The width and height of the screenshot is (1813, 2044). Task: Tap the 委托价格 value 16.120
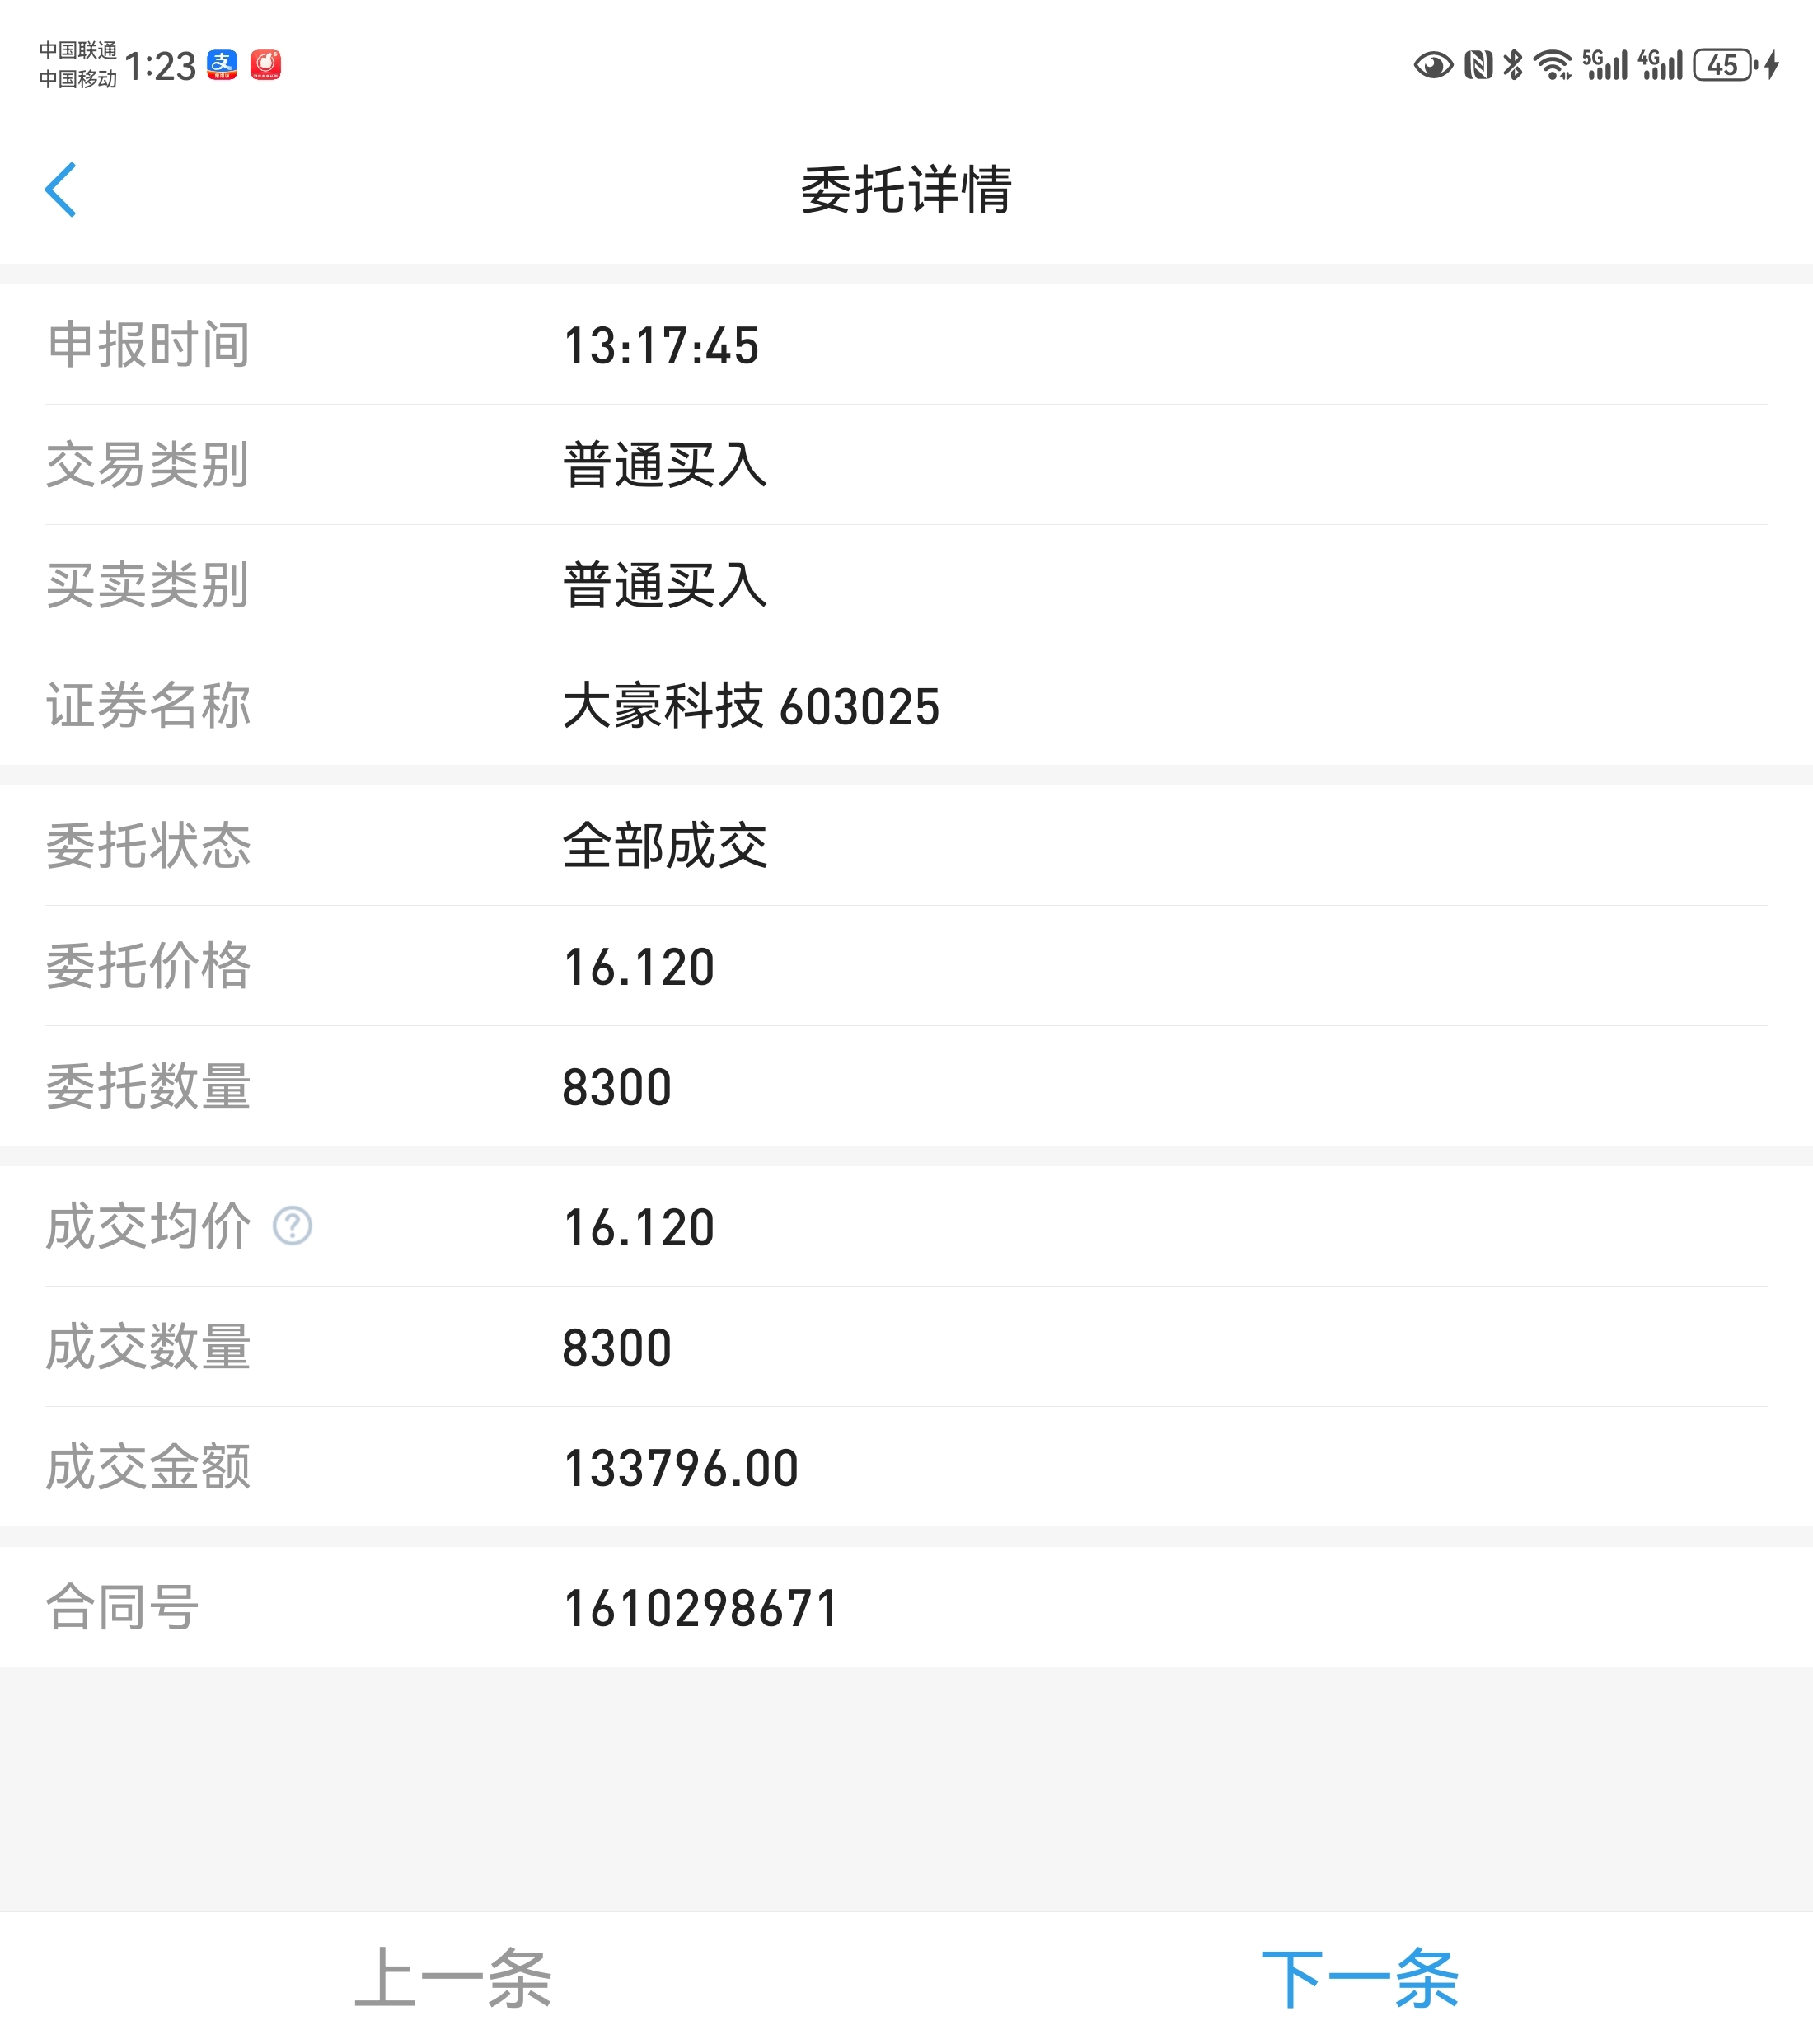point(638,967)
